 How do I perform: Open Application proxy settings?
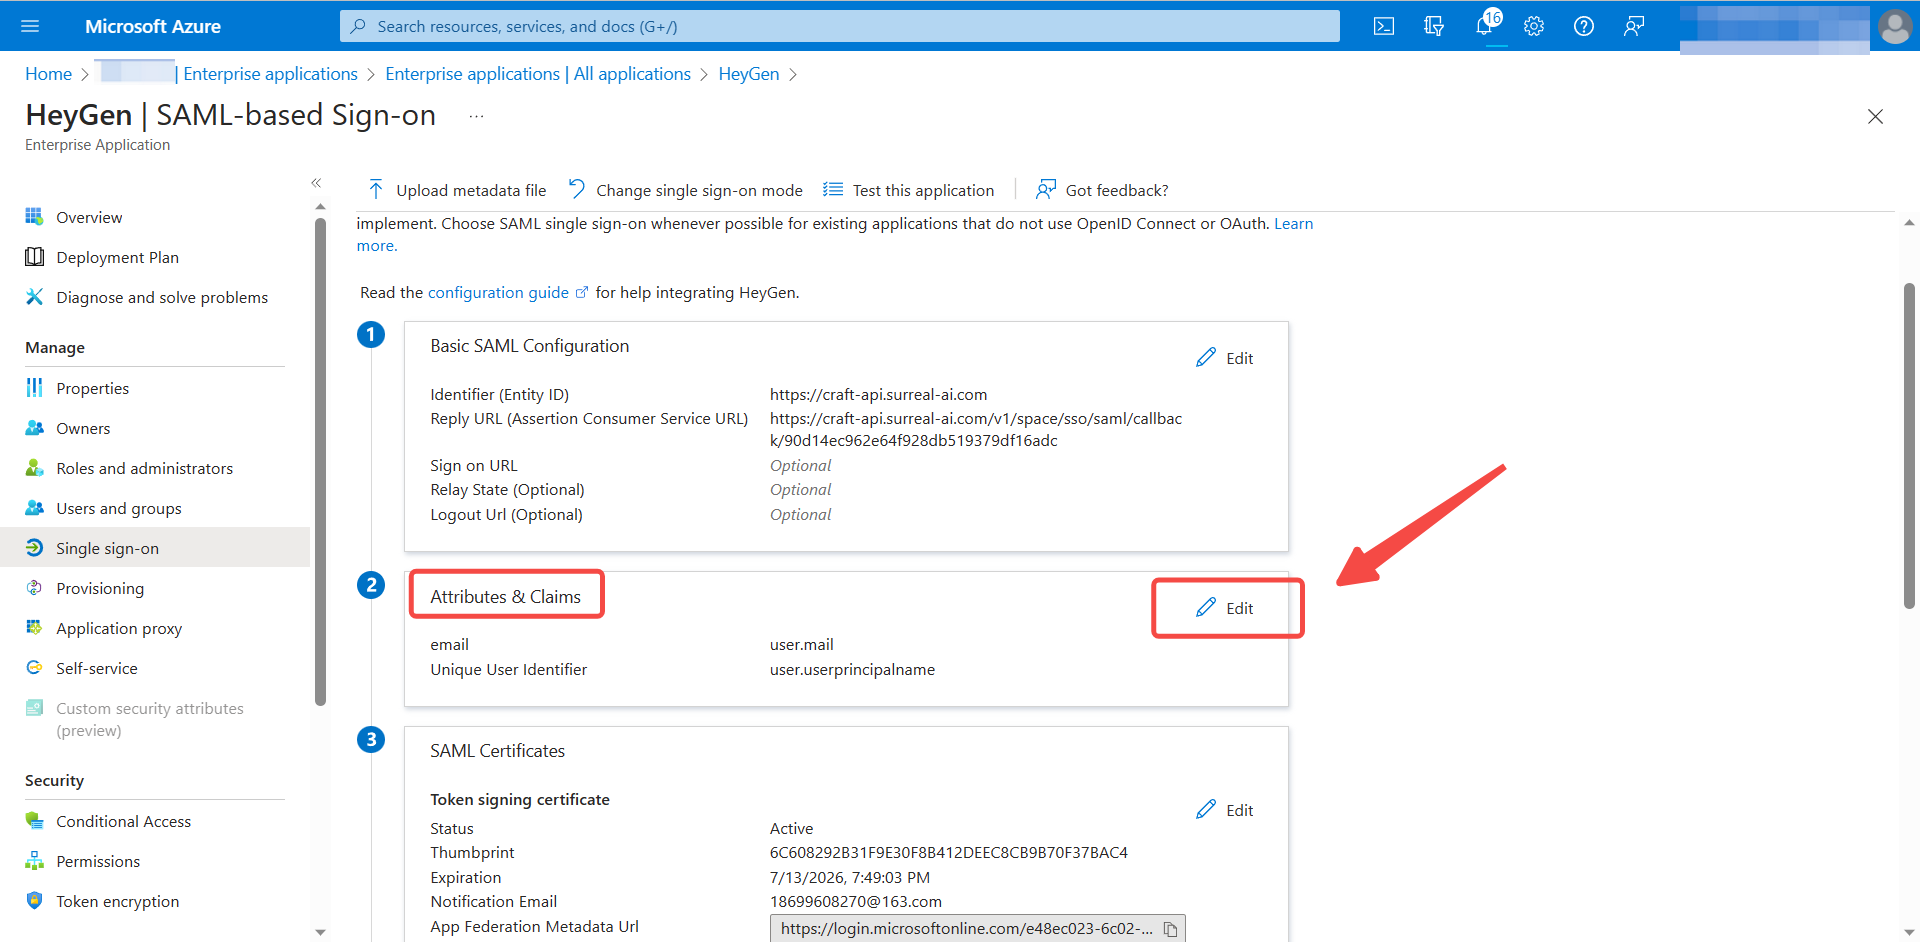pyautogui.click(x=119, y=628)
